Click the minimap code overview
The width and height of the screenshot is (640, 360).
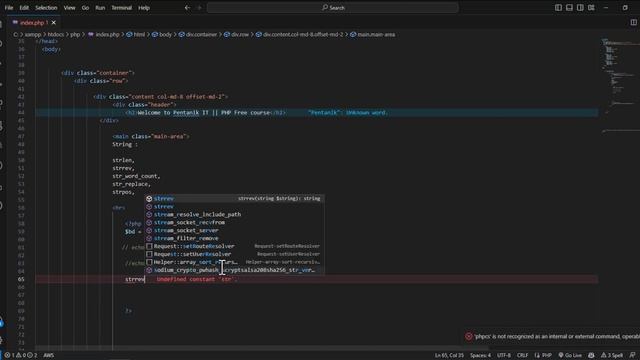(x=620, y=86)
